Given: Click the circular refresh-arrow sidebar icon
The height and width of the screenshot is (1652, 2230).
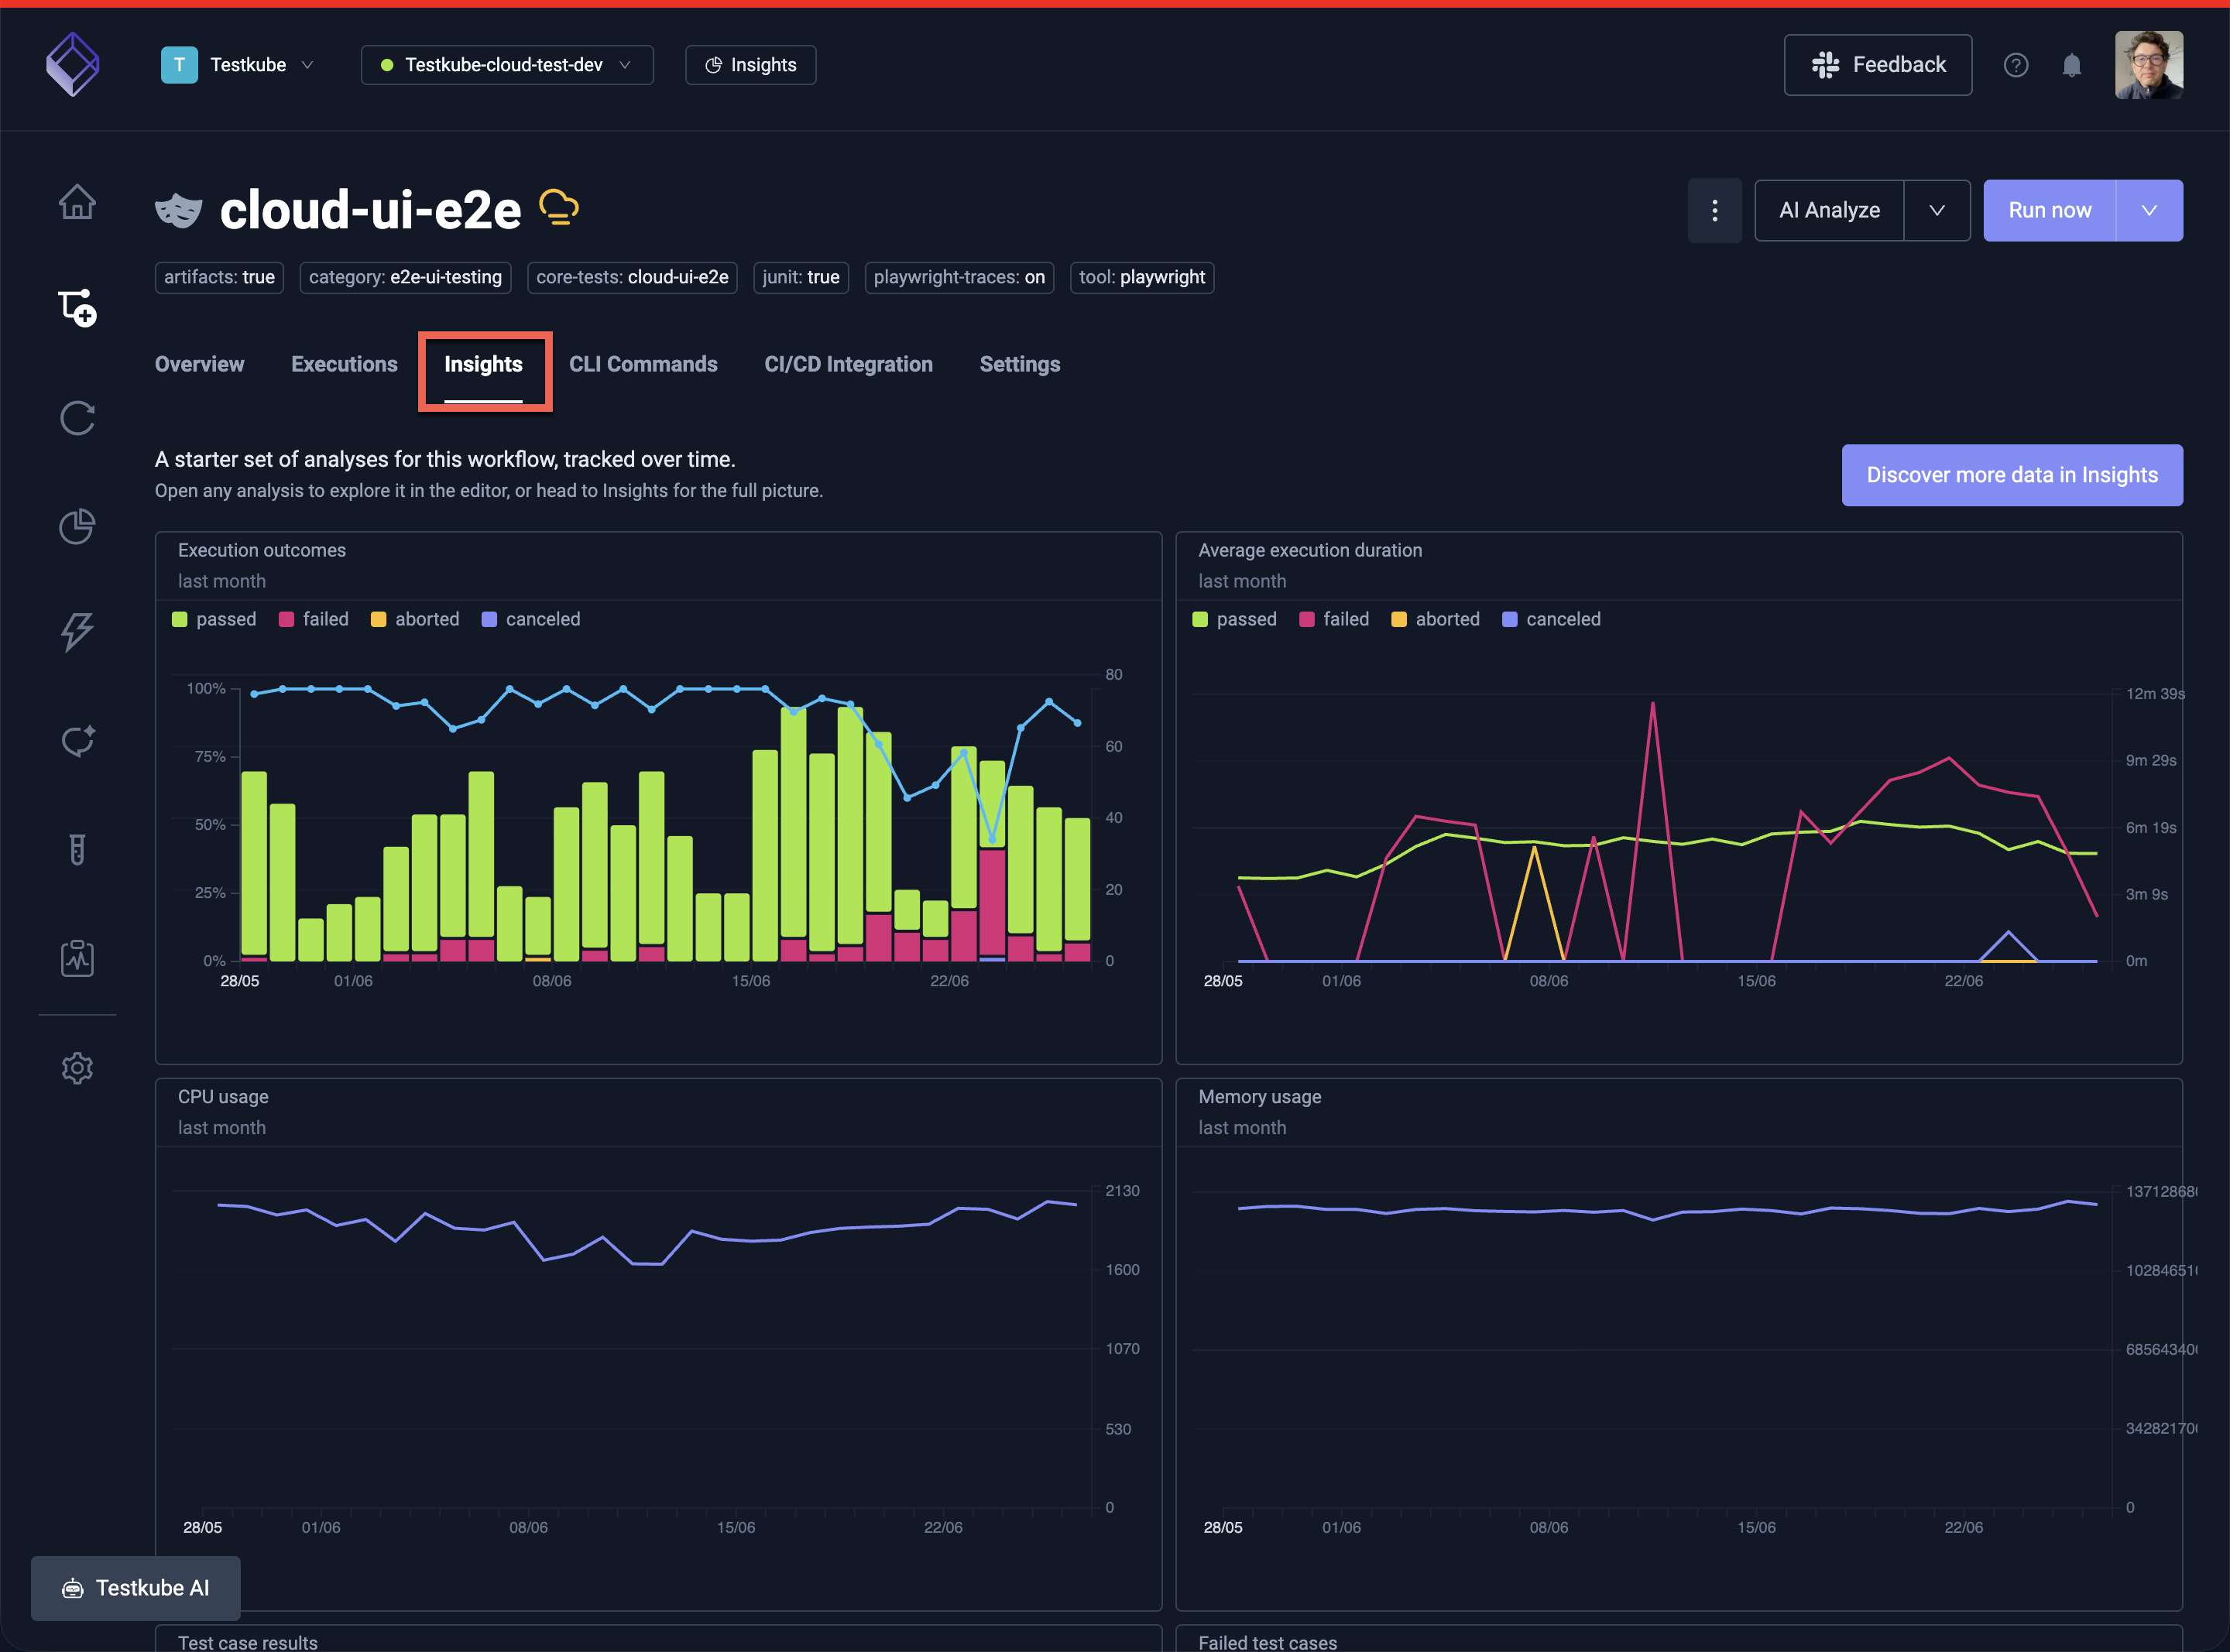Looking at the screenshot, I should point(77,418).
